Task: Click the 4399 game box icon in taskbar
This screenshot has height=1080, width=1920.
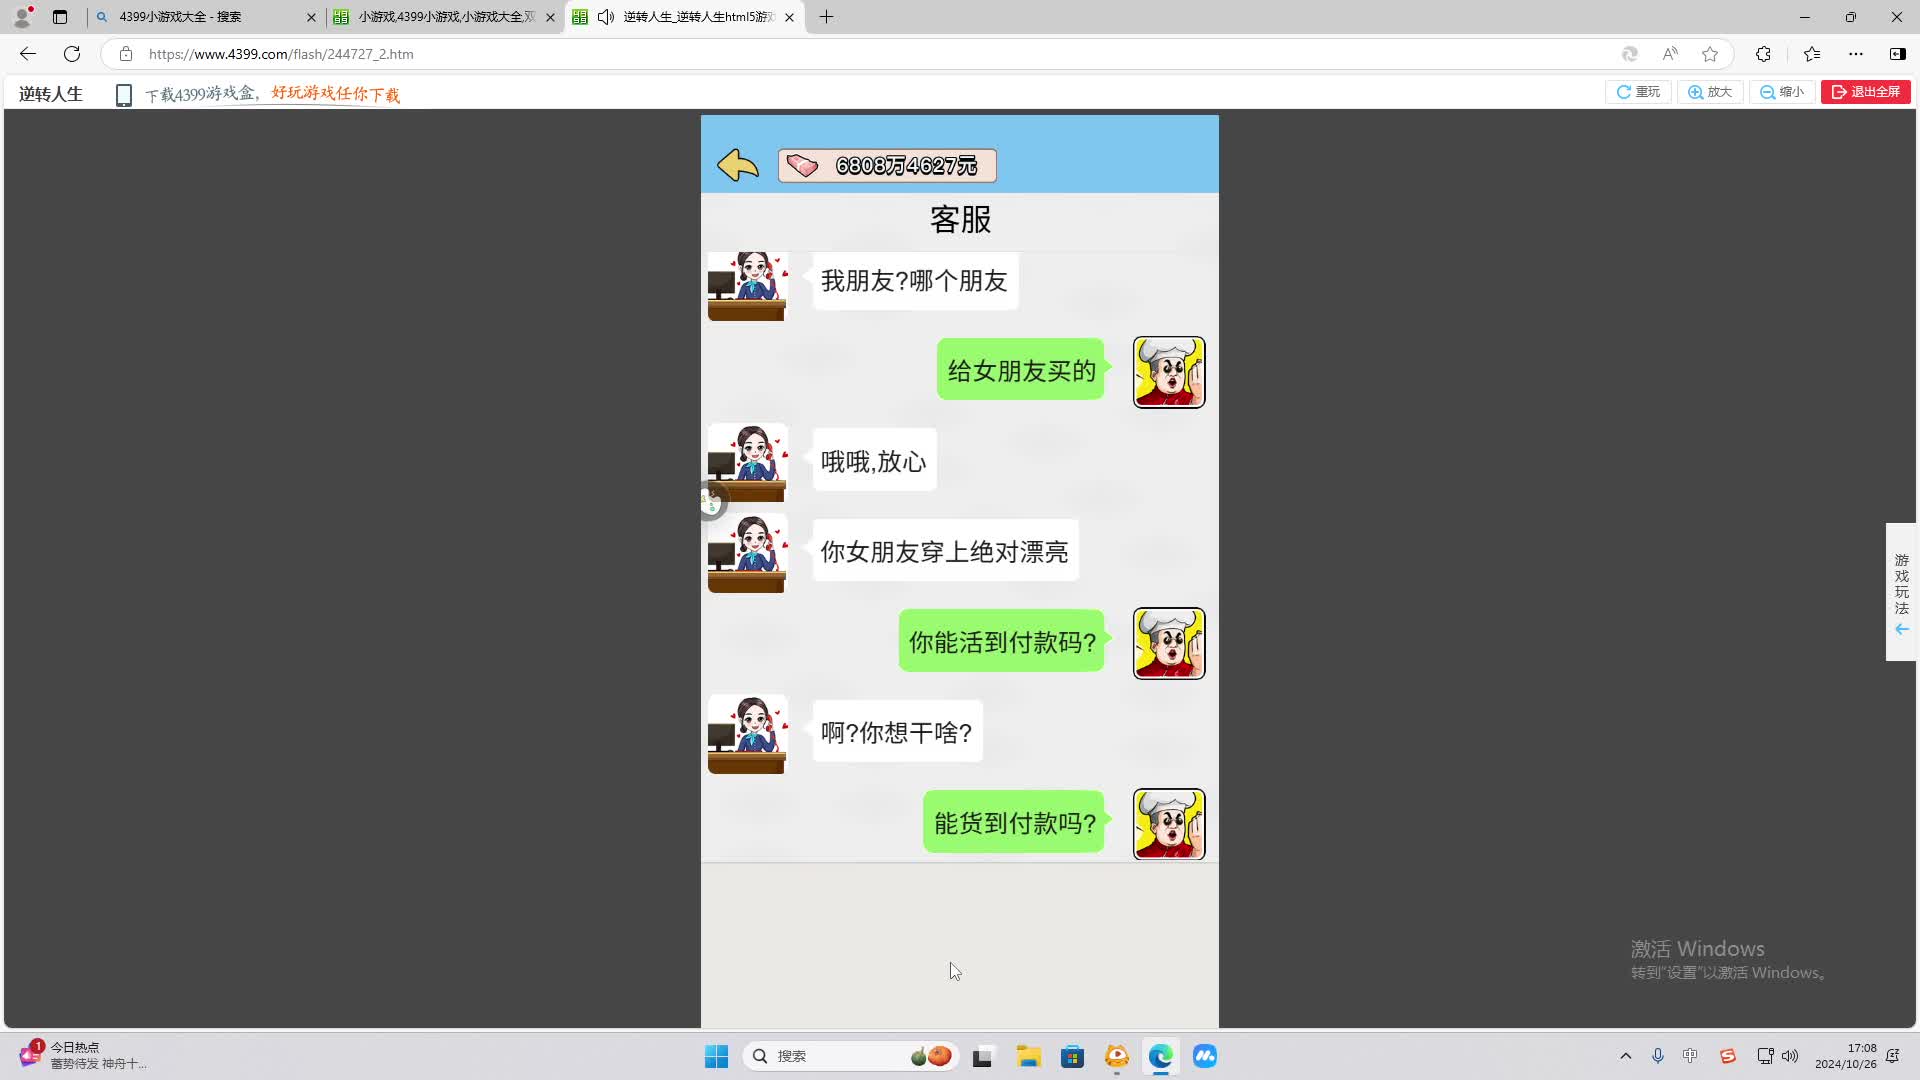Action: 1115,1055
